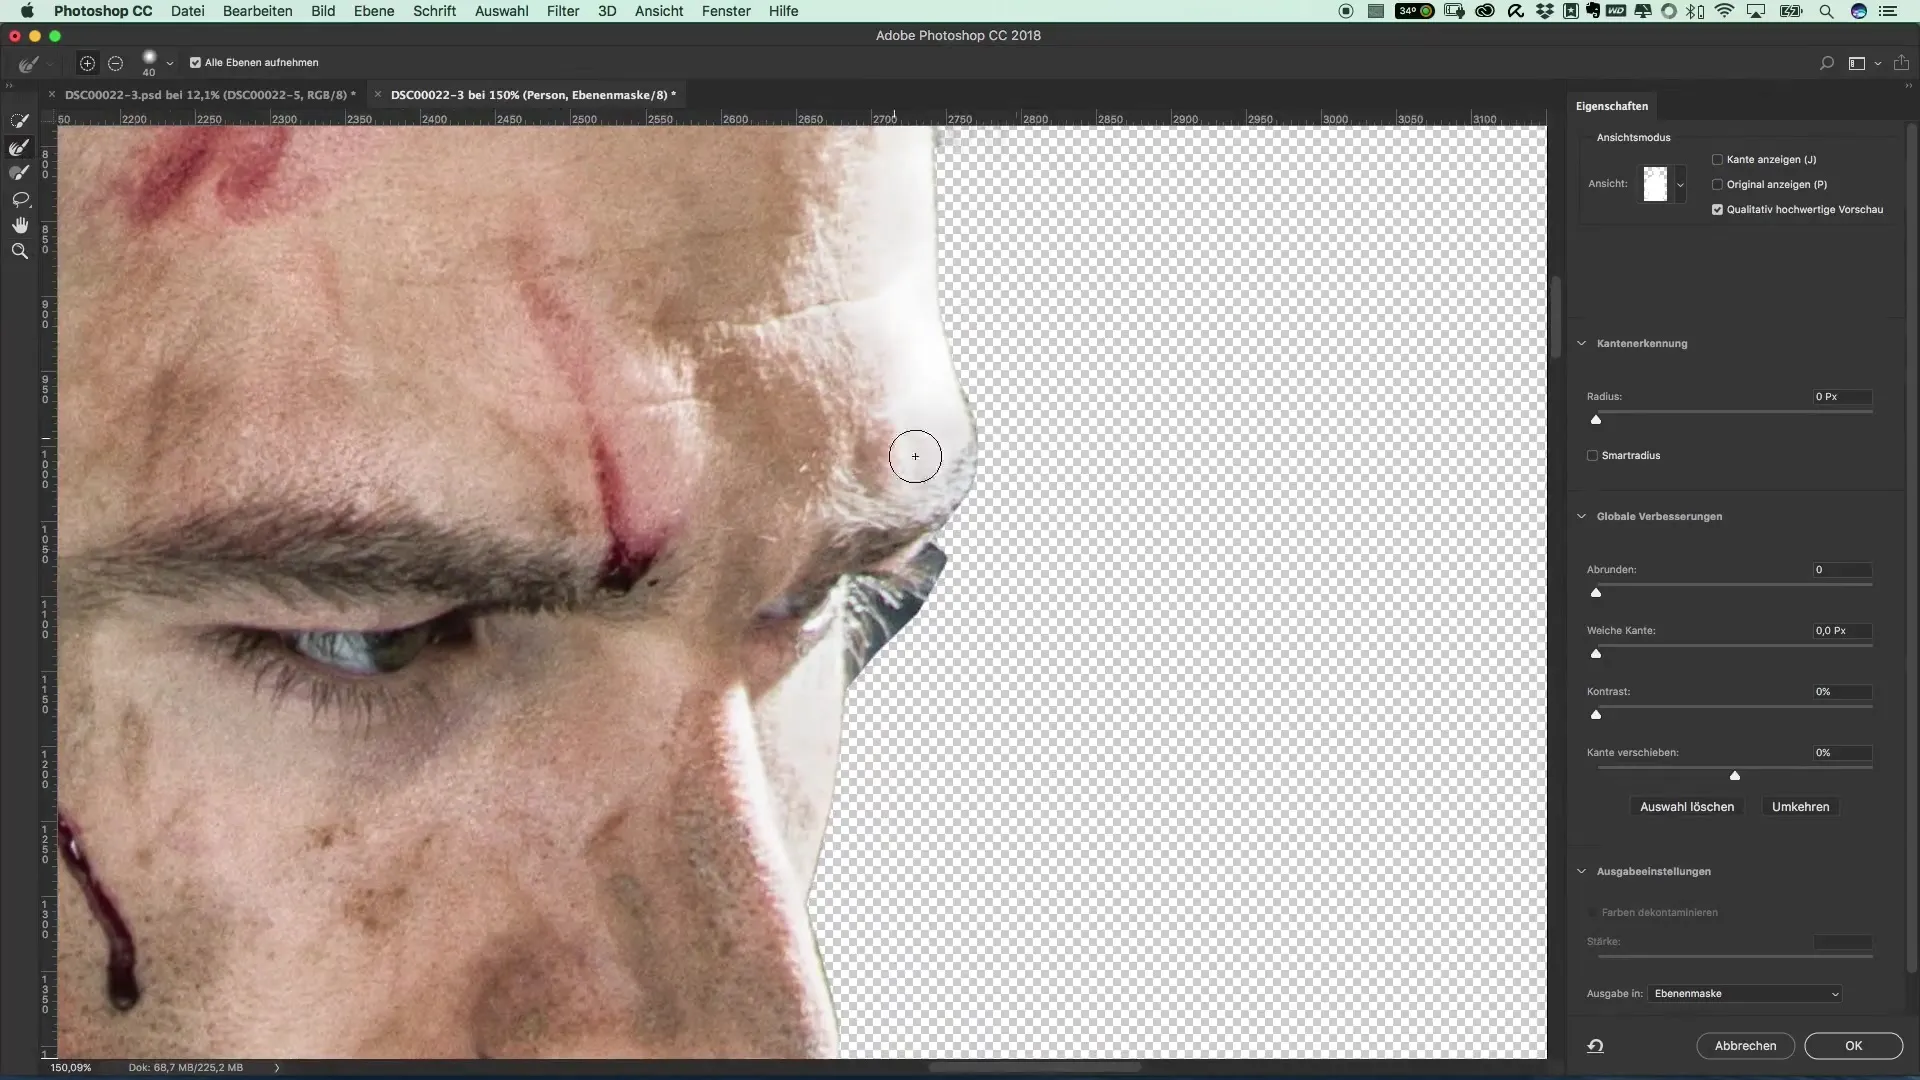Click reset workspace arrow icon at bottom
This screenshot has height=1080, width=1920.
(1595, 1046)
